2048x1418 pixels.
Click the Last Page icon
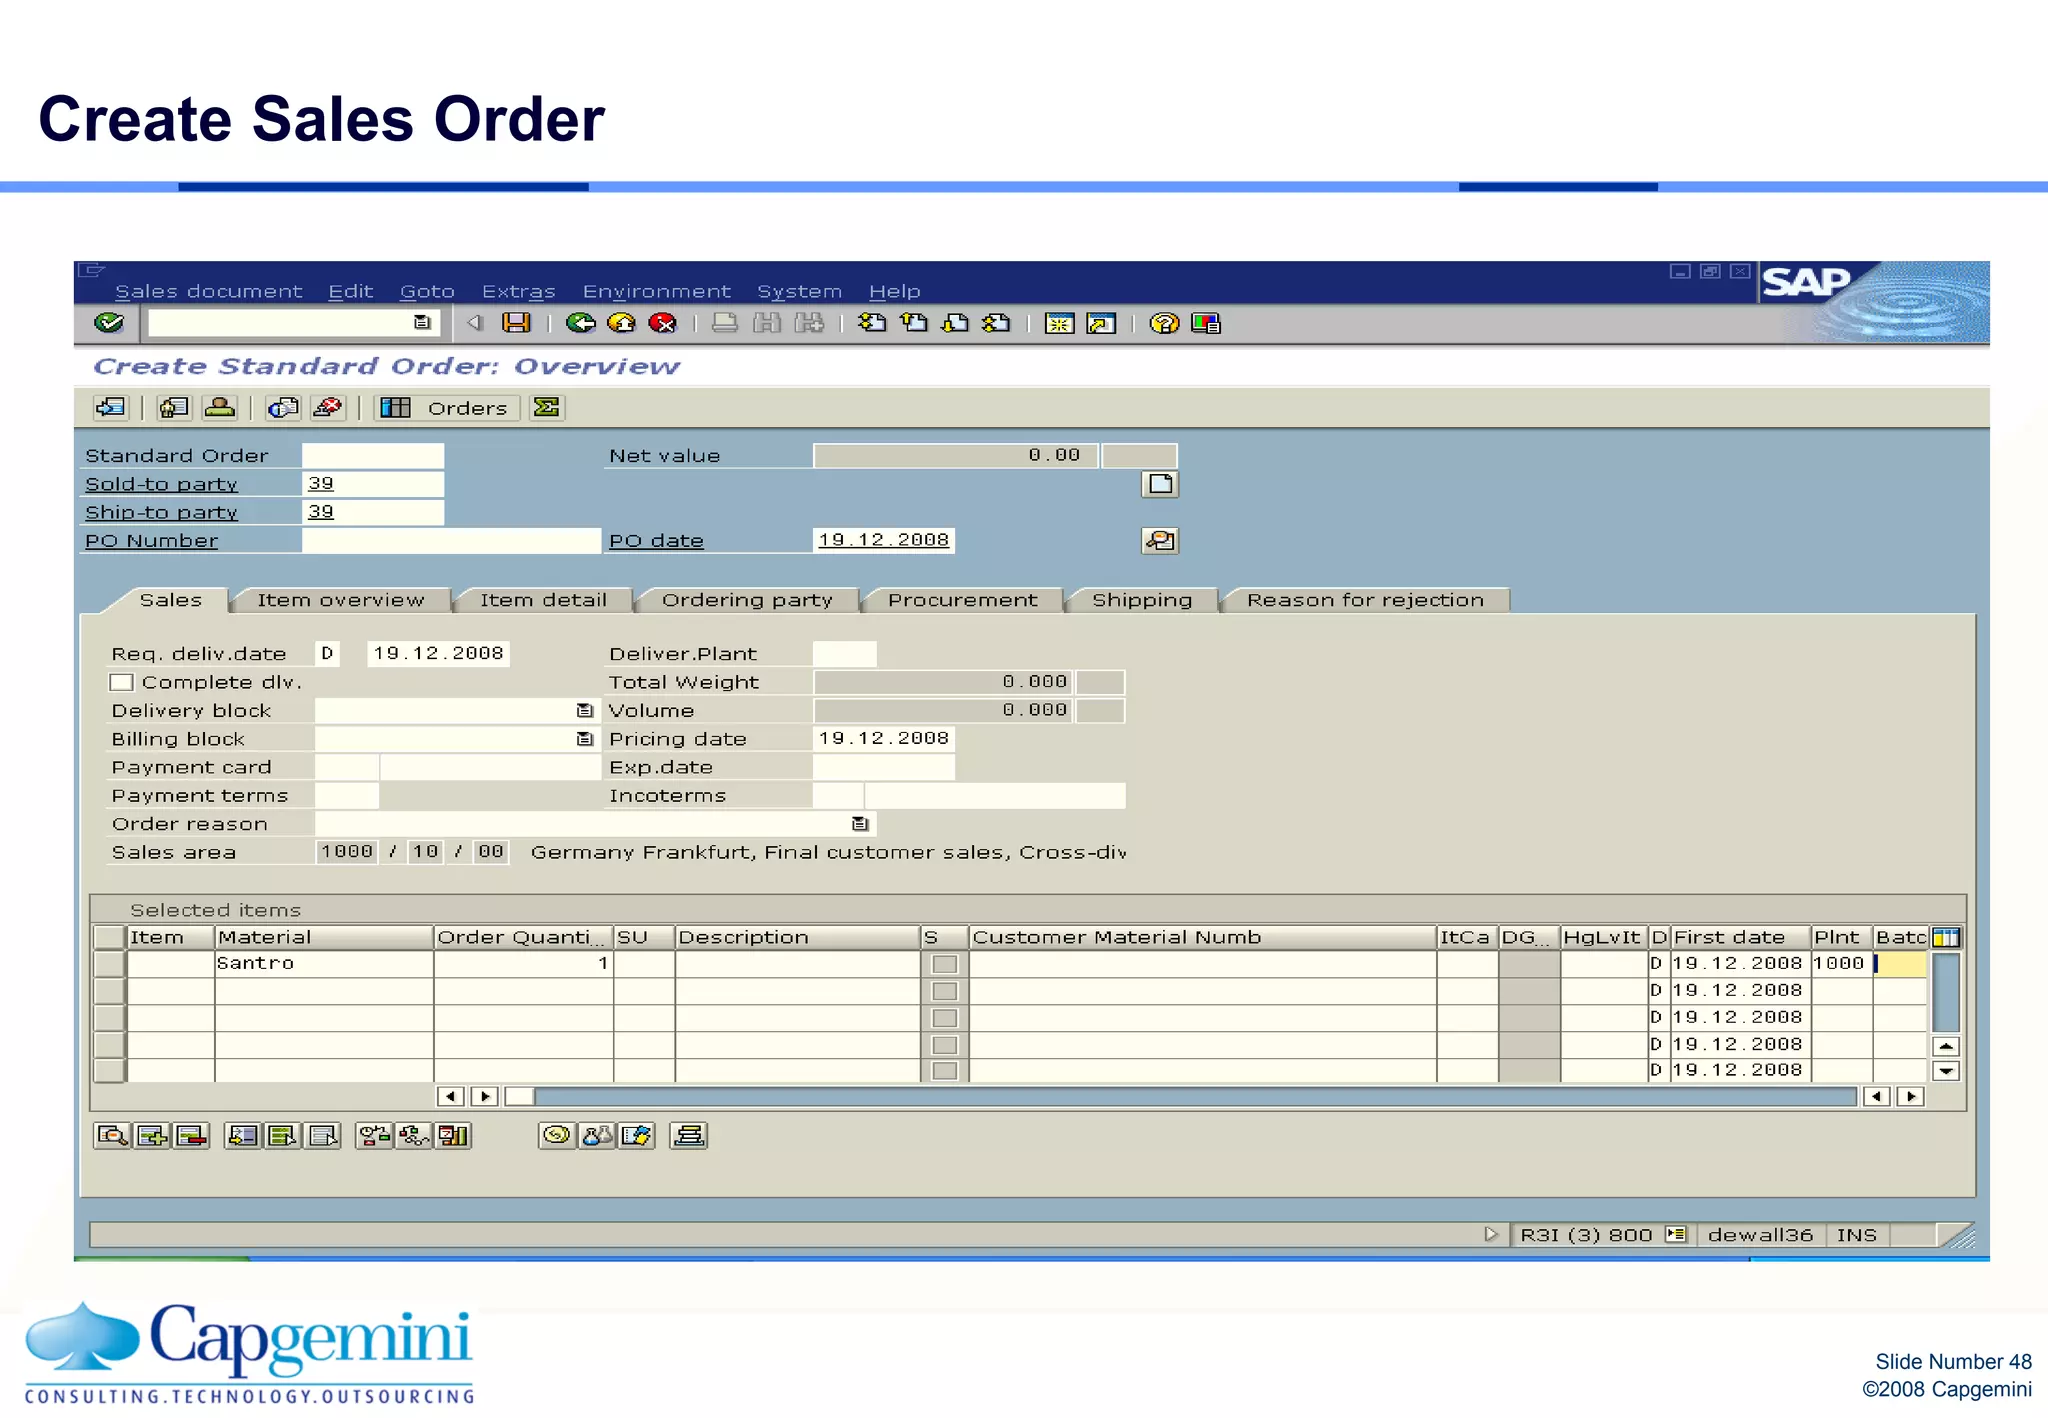[997, 323]
